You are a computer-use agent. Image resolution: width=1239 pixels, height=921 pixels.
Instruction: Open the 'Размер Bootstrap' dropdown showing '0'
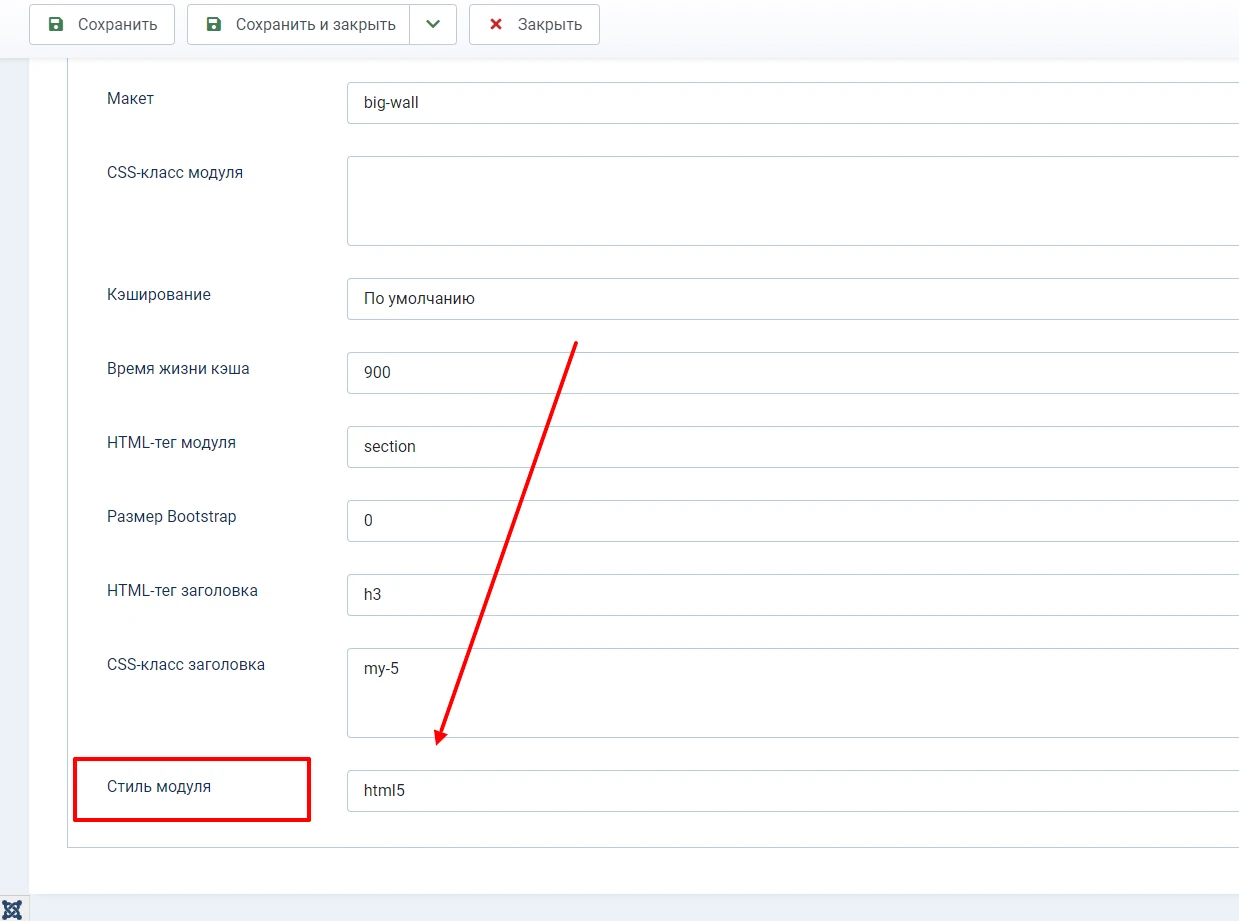[700, 521]
